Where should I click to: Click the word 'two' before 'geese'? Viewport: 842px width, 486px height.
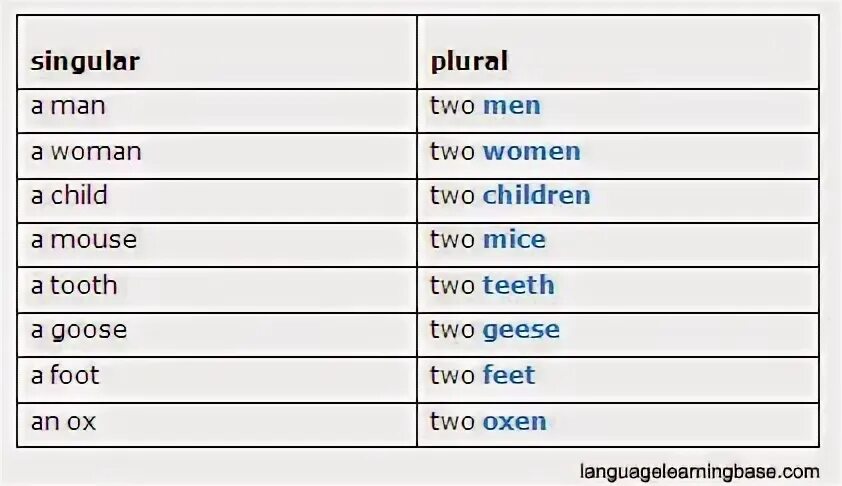452,330
